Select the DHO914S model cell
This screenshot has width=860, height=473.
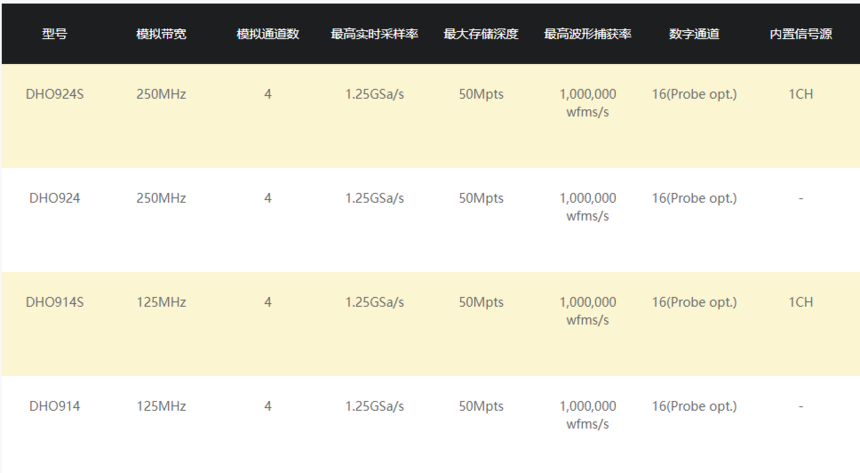pos(54,302)
